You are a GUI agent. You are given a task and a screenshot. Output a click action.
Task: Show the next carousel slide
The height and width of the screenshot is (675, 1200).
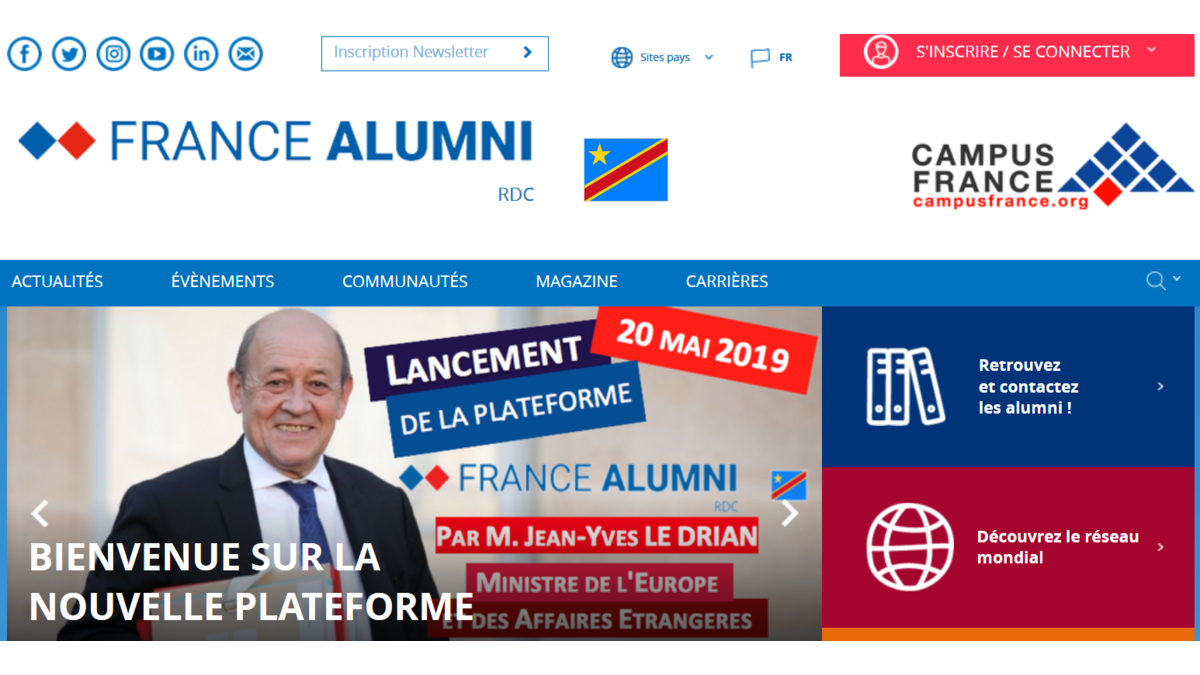[x=790, y=514]
